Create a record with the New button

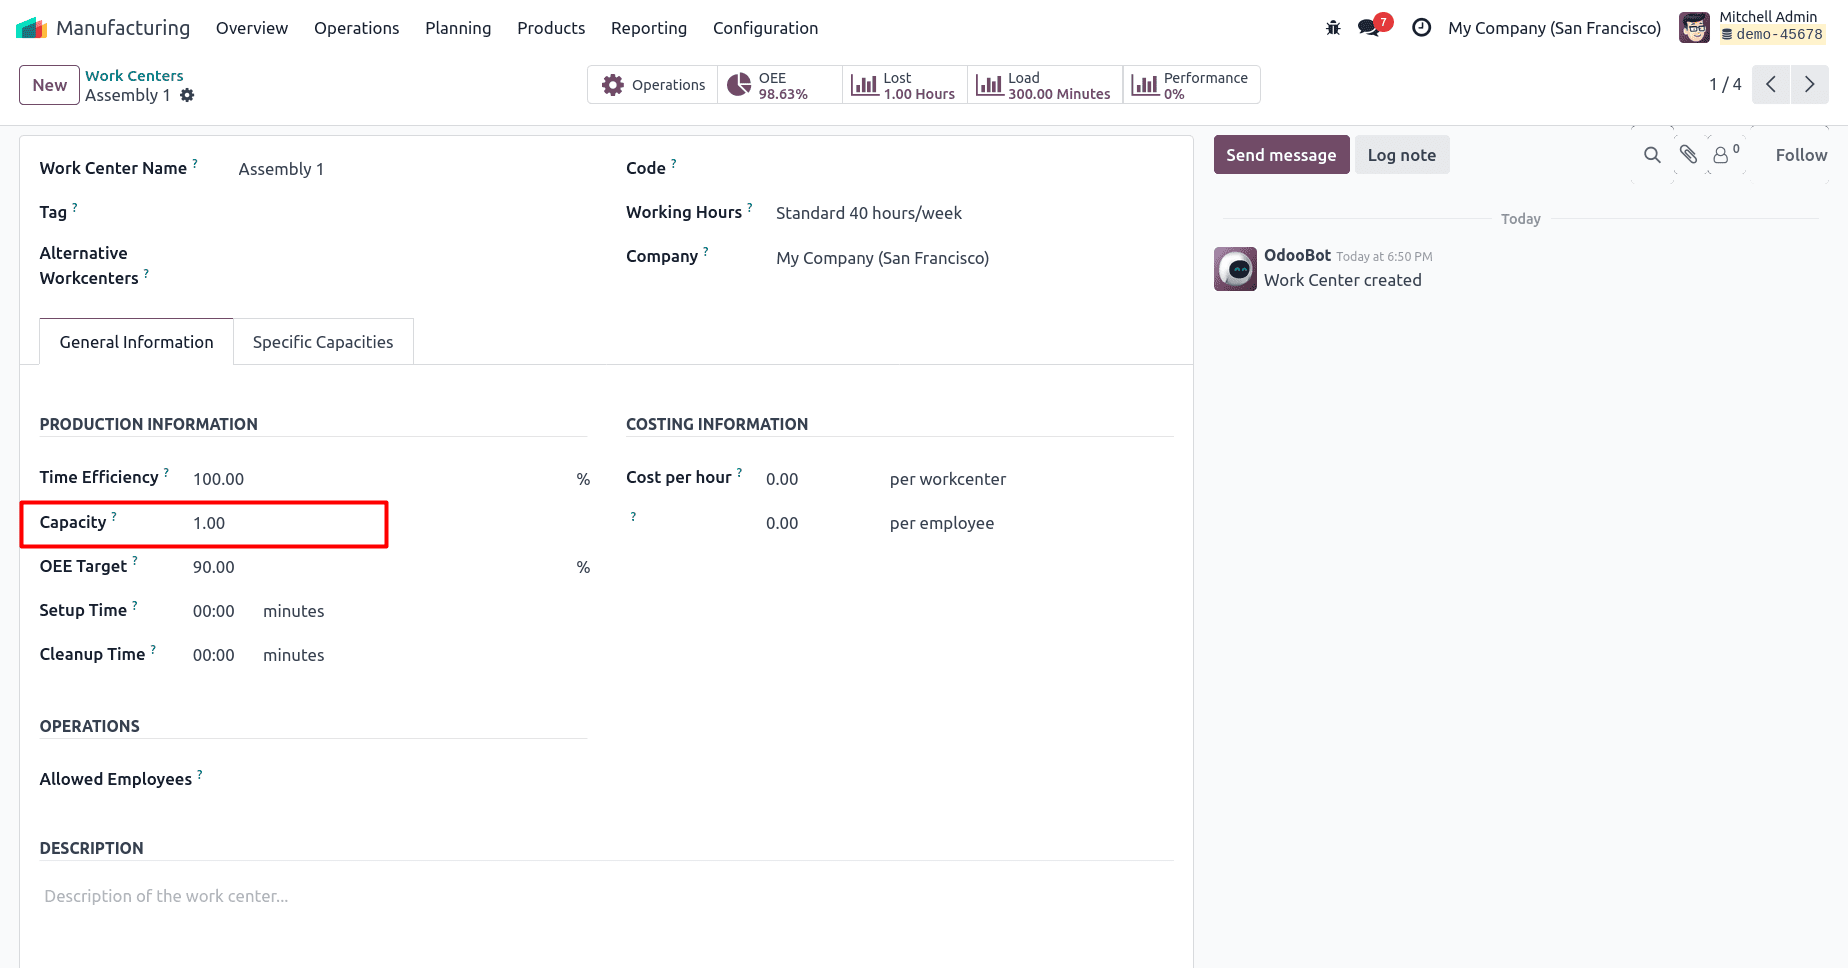click(x=48, y=85)
